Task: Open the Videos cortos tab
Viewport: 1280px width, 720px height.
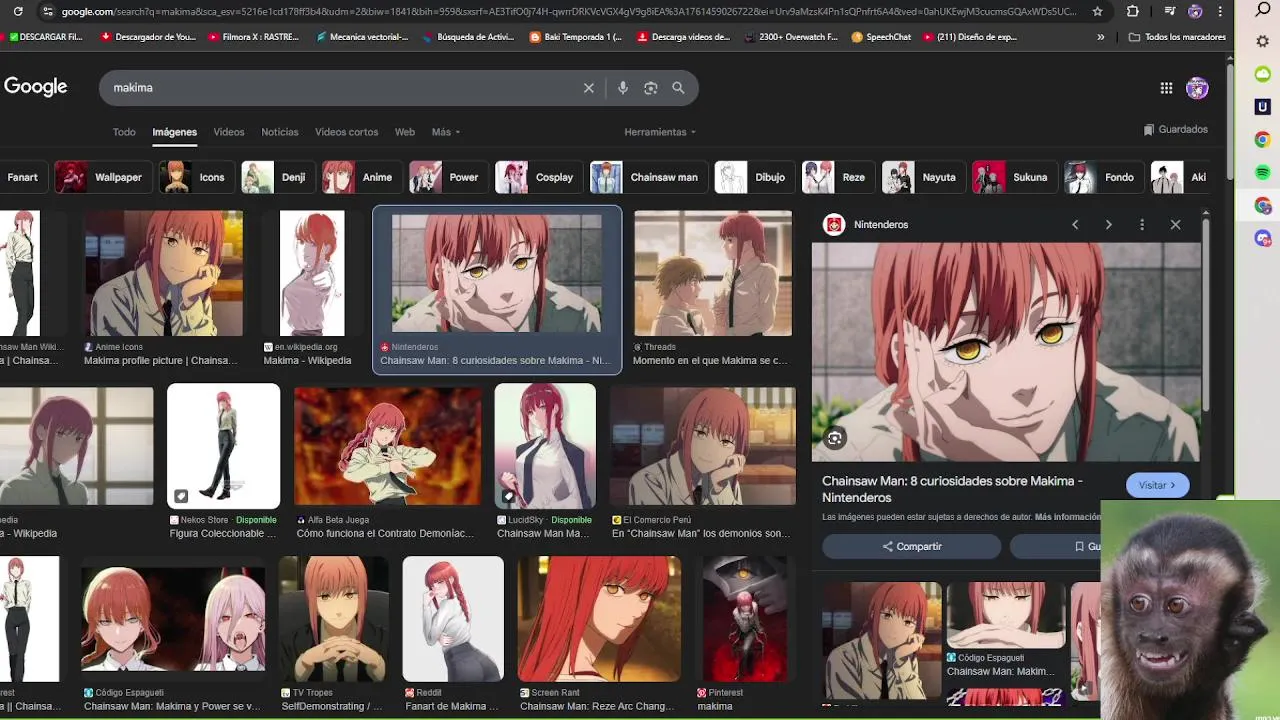Action: 346,132
